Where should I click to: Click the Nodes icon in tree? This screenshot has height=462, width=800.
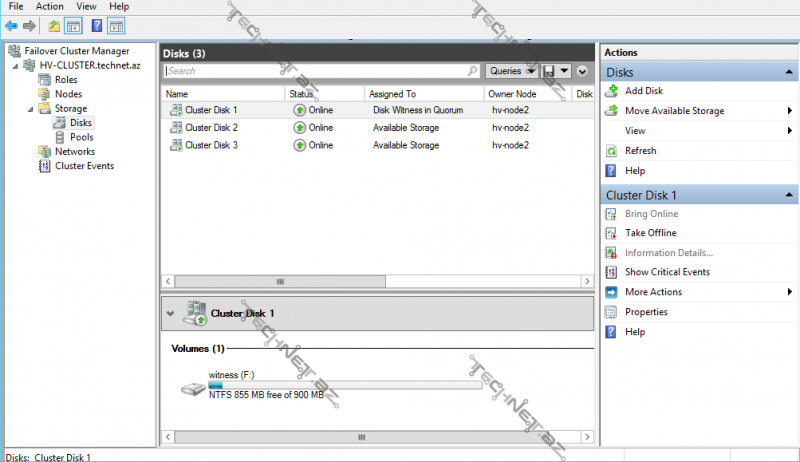click(45, 94)
